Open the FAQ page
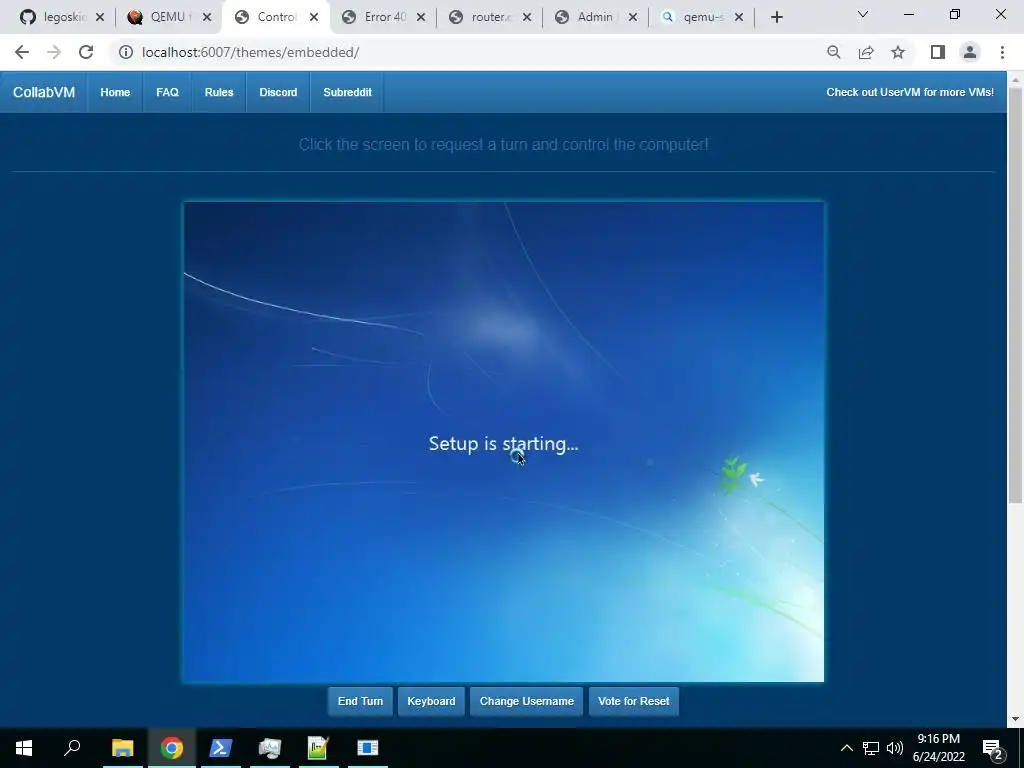The height and width of the screenshot is (768, 1024). coord(167,92)
